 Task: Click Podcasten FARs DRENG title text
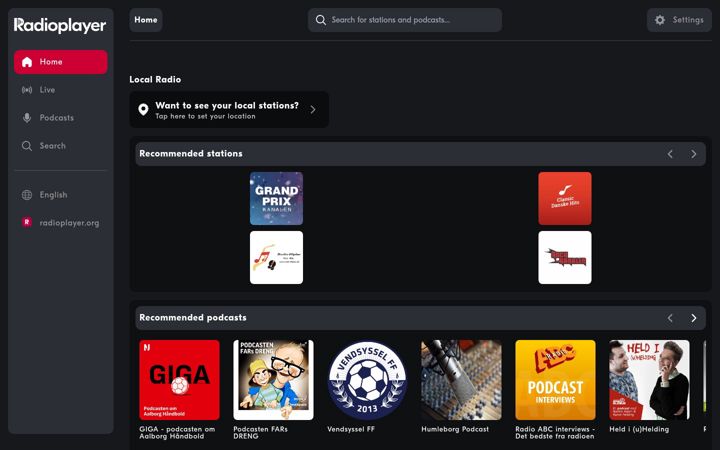tap(260, 433)
